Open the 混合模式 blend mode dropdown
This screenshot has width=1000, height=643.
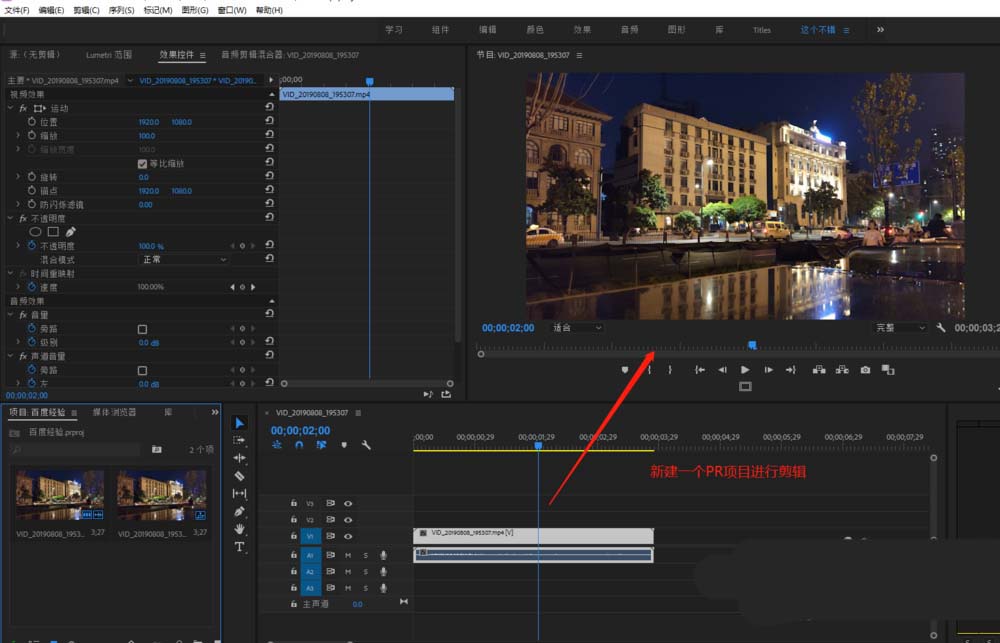coord(184,259)
